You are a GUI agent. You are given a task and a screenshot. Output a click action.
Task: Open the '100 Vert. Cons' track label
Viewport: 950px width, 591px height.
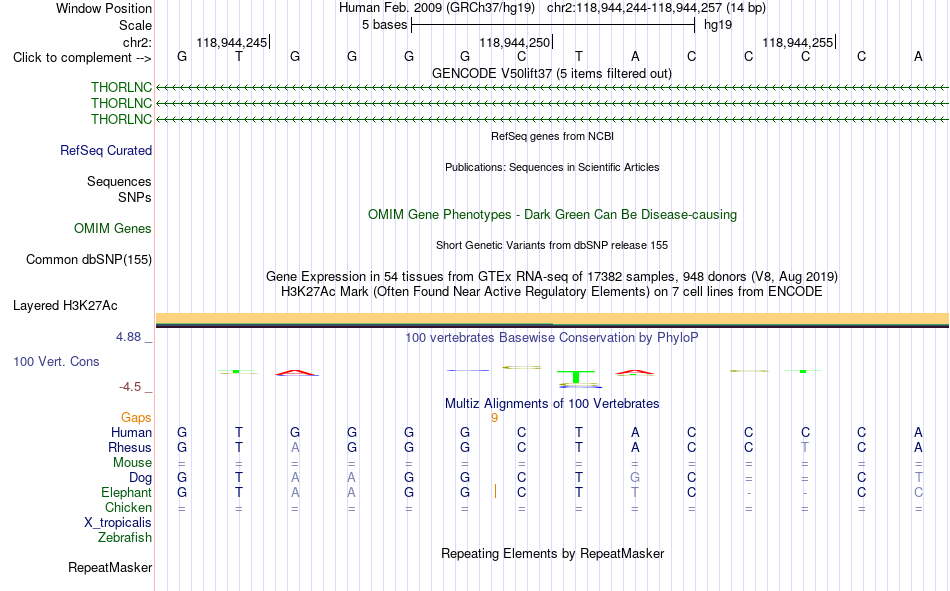(56, 361)
